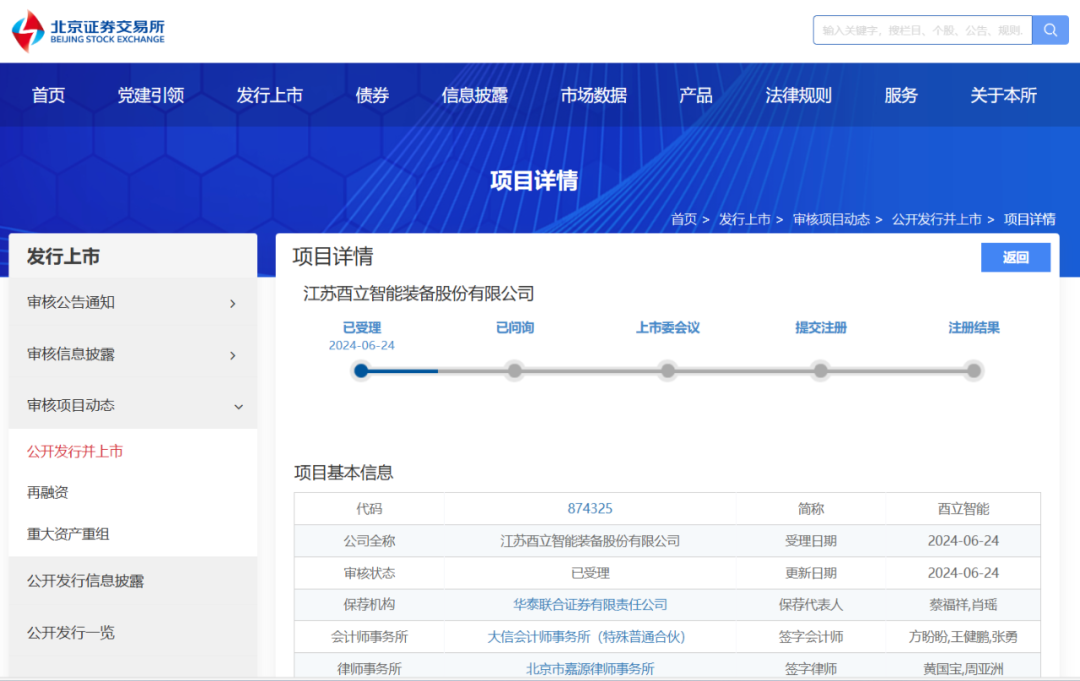Open 公开发行一览 sidebar item
This screenshot has width=1080, height=681.
70,632
